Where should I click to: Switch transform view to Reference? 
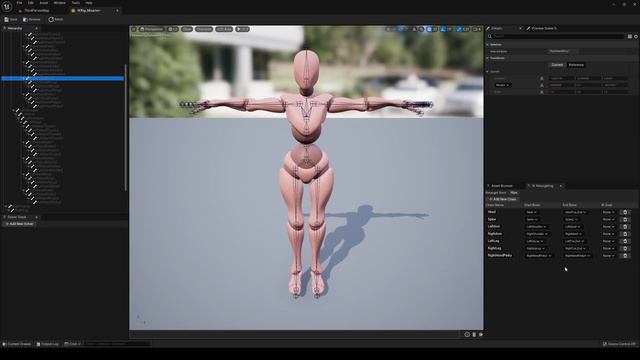(x=576, y=65)
